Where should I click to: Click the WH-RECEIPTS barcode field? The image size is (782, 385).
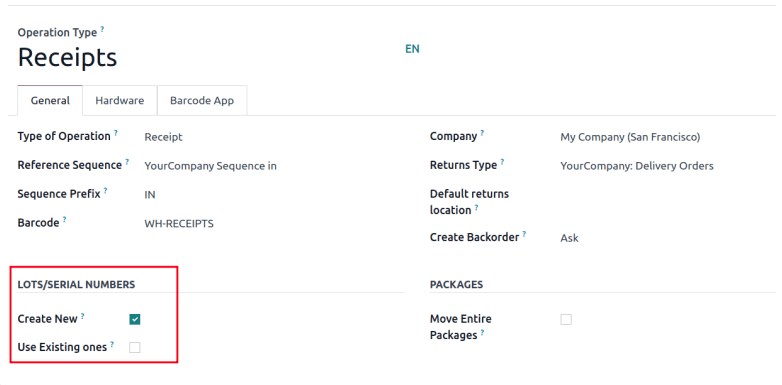pos(273,223)
